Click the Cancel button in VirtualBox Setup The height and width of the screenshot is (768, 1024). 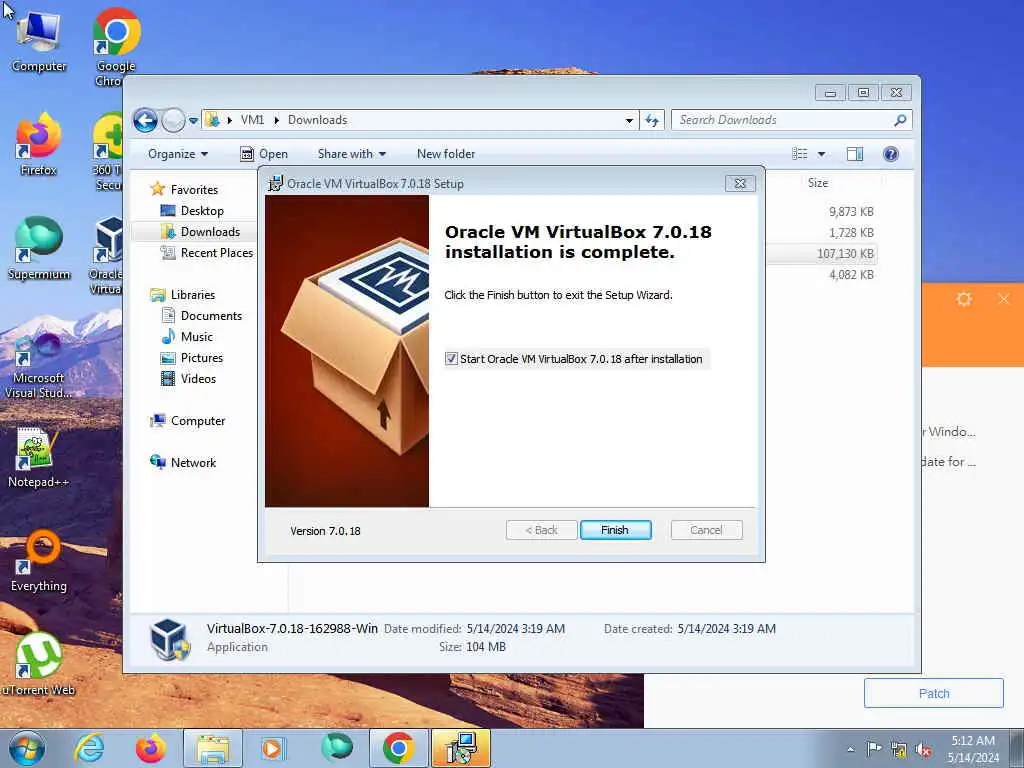(706, 530)
